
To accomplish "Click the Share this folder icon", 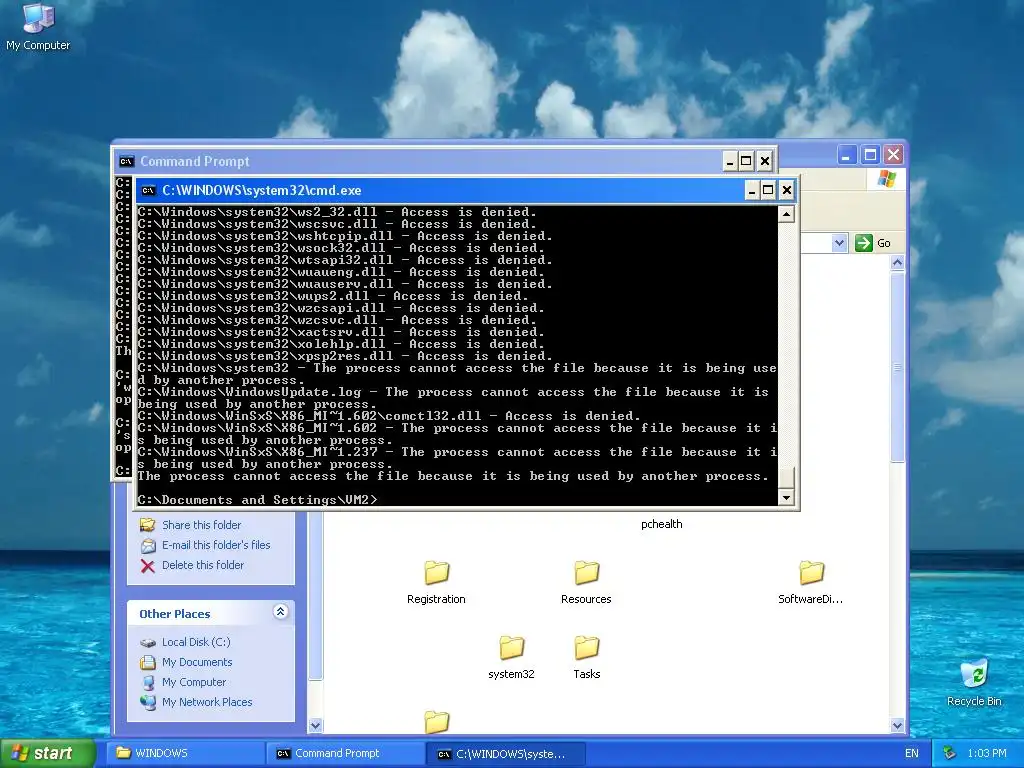I will [x=148, y=525].
